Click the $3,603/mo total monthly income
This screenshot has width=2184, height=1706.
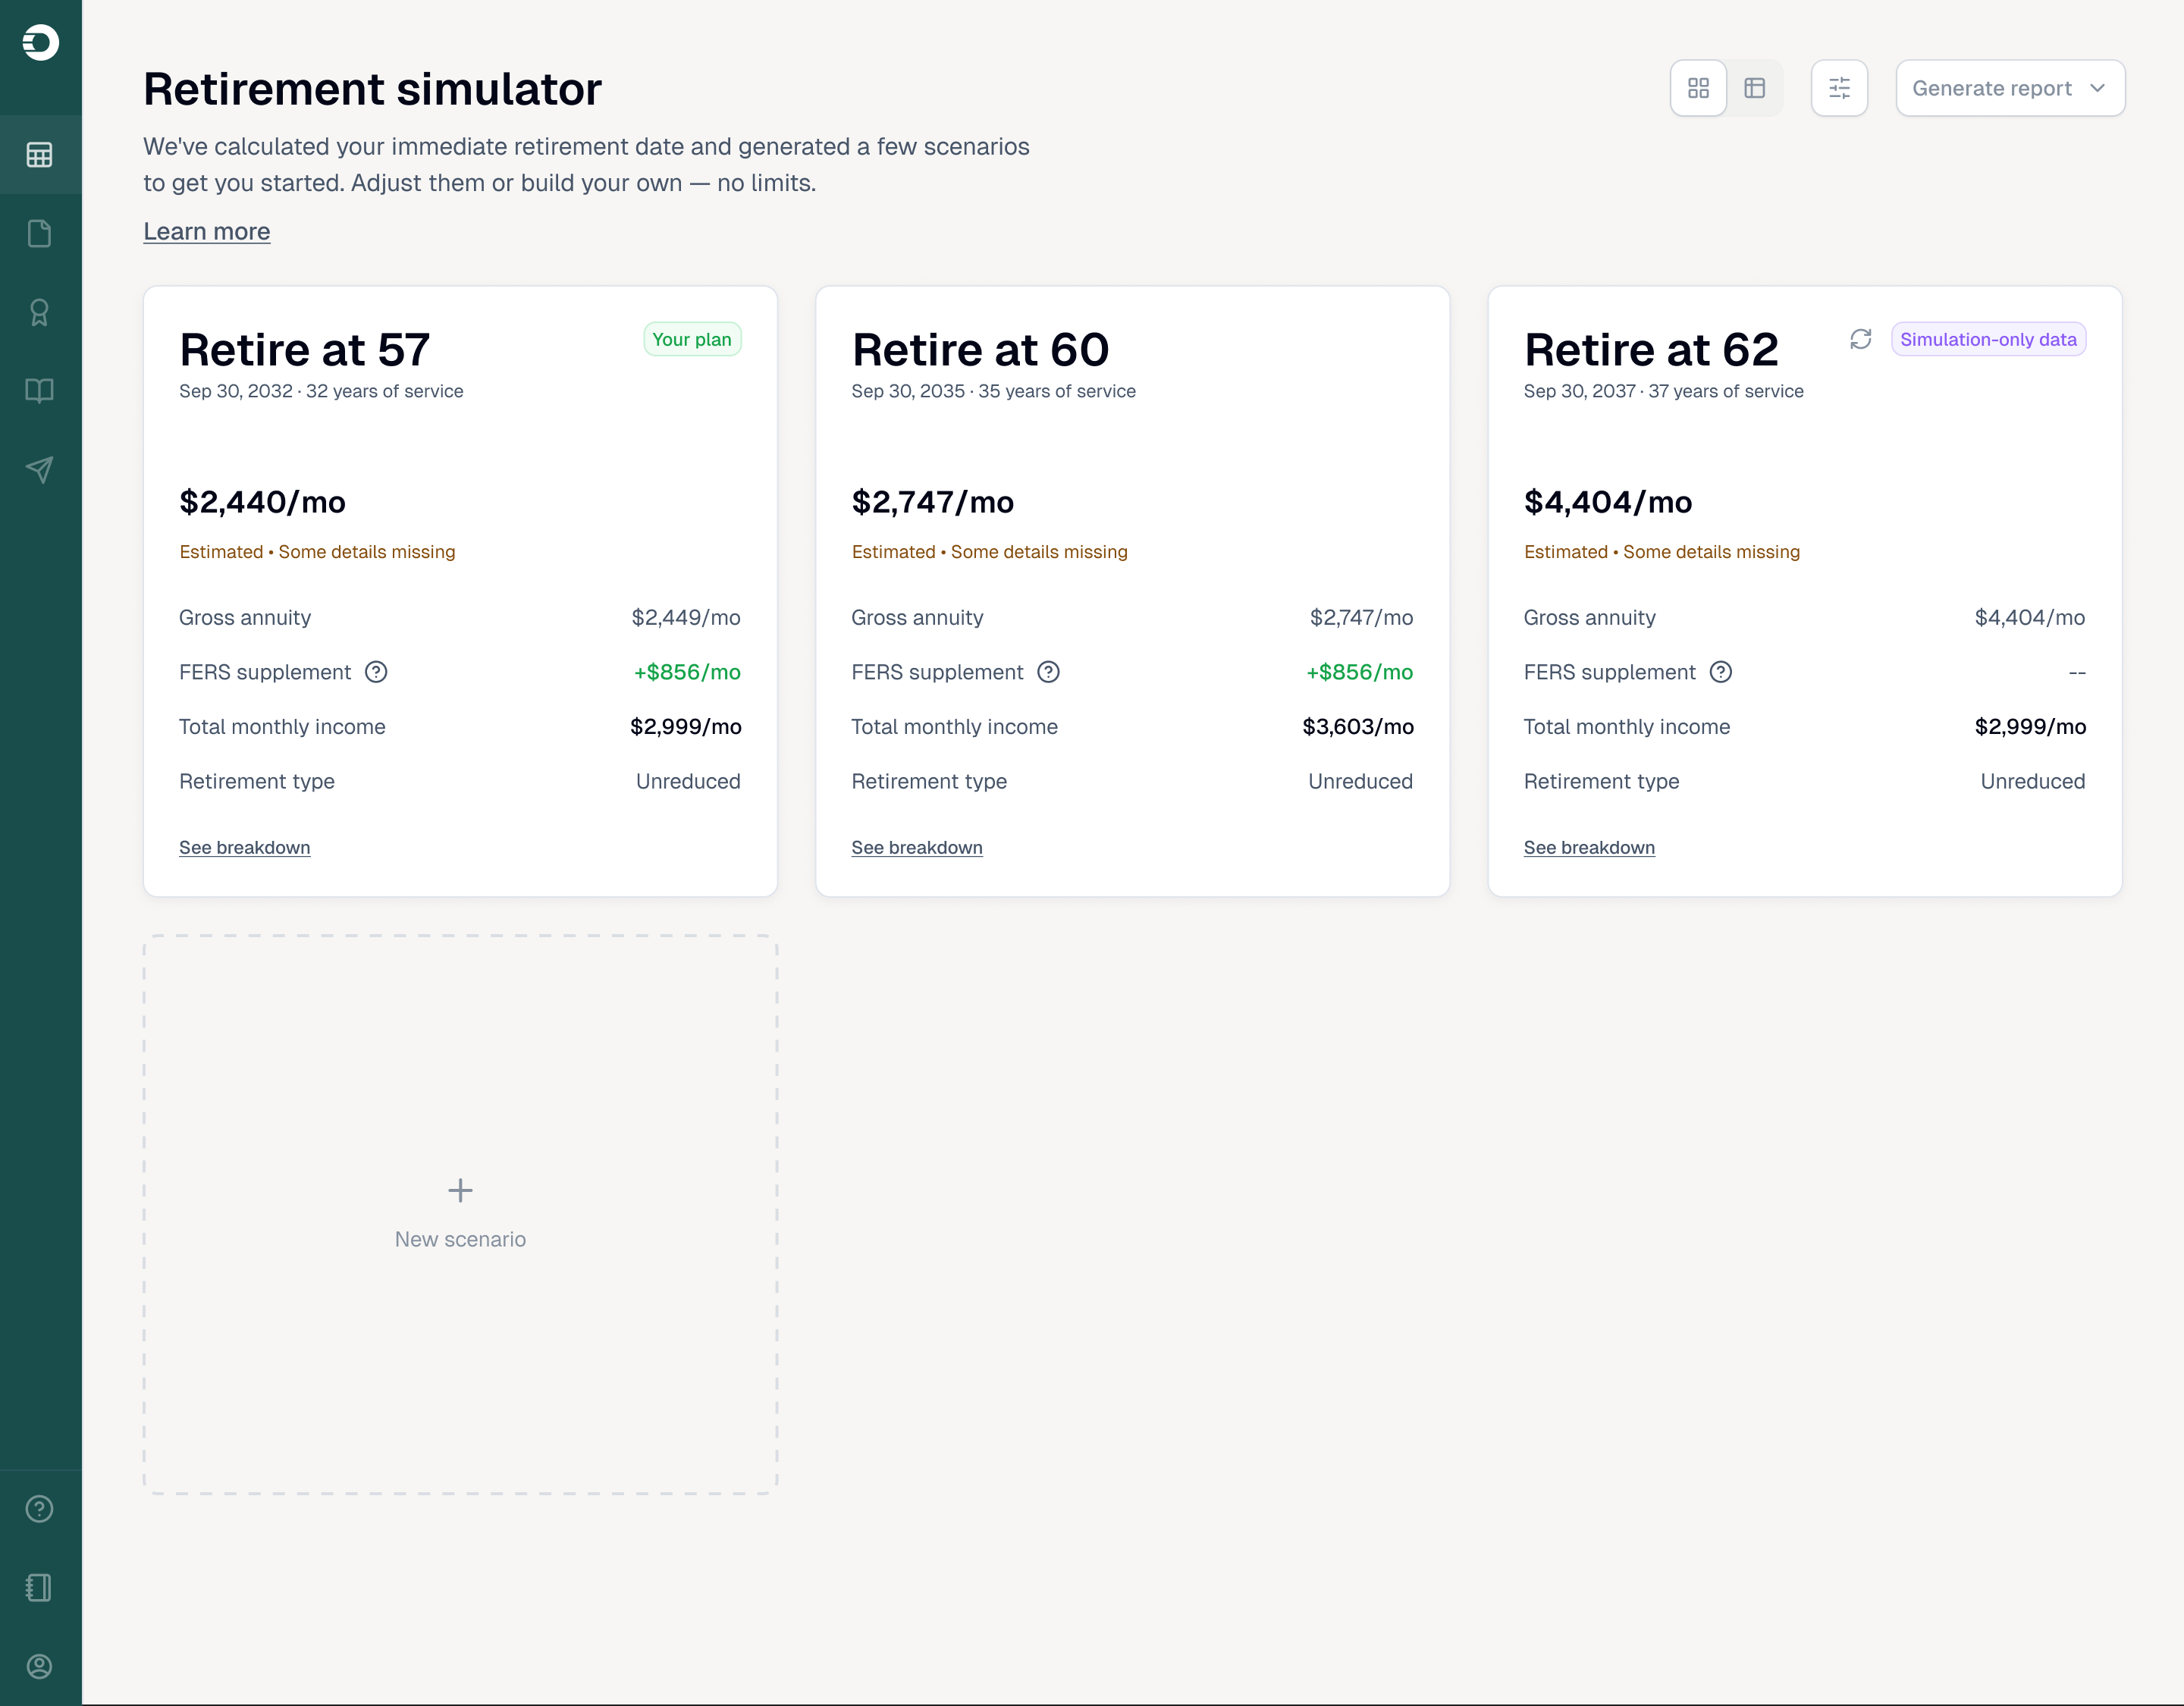point(1357,726)
